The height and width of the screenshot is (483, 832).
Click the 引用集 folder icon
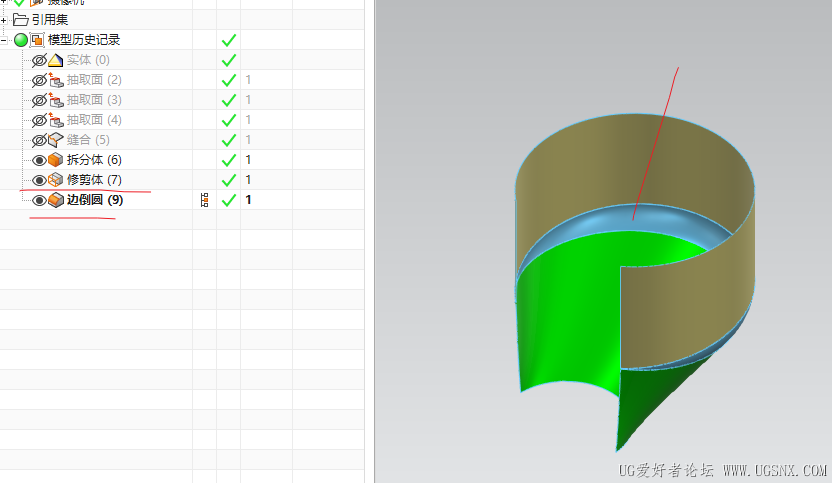pyautogui.click(x=20, y=20)
